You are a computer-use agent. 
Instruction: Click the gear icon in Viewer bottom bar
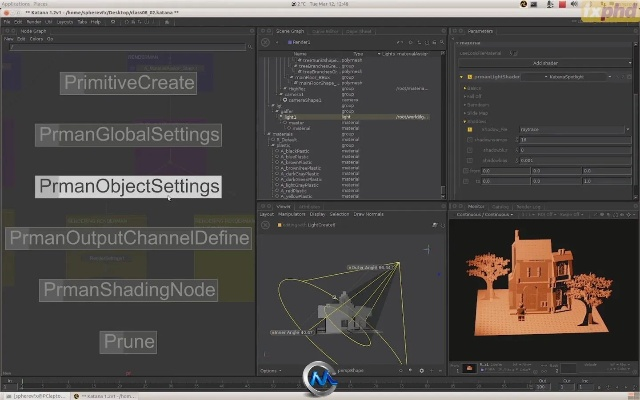(422, 370)
